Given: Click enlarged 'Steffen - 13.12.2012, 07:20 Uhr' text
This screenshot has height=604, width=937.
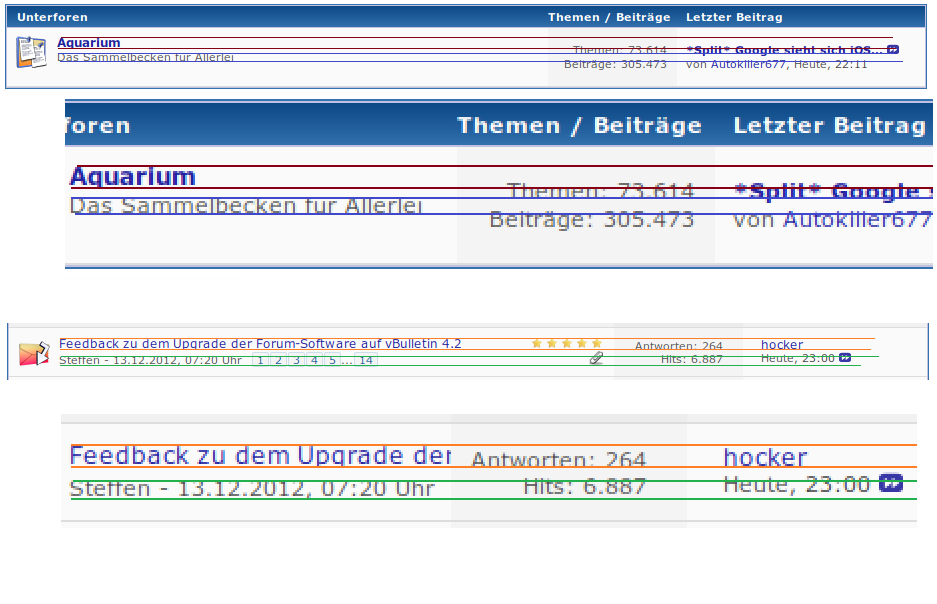Looking at the screenshot, I should [x=252, y=489].
